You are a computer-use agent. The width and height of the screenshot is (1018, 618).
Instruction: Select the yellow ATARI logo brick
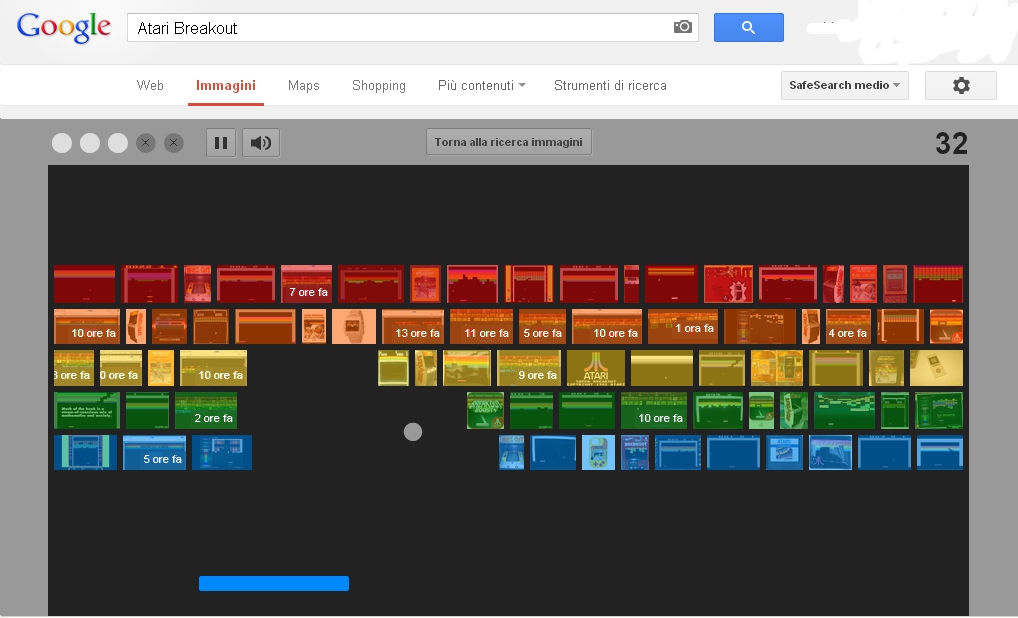[x=596, y=368]
